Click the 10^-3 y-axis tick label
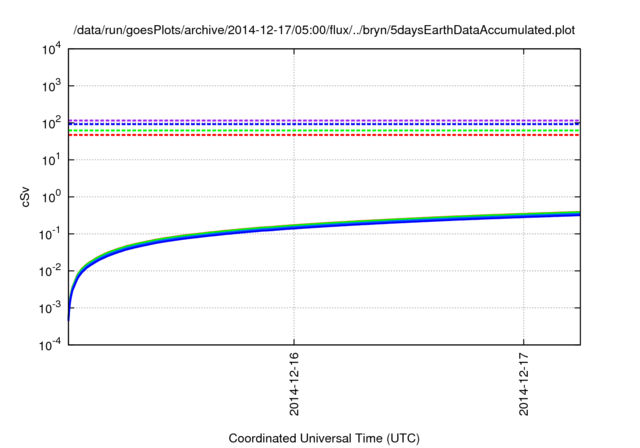 click(50, 308)
